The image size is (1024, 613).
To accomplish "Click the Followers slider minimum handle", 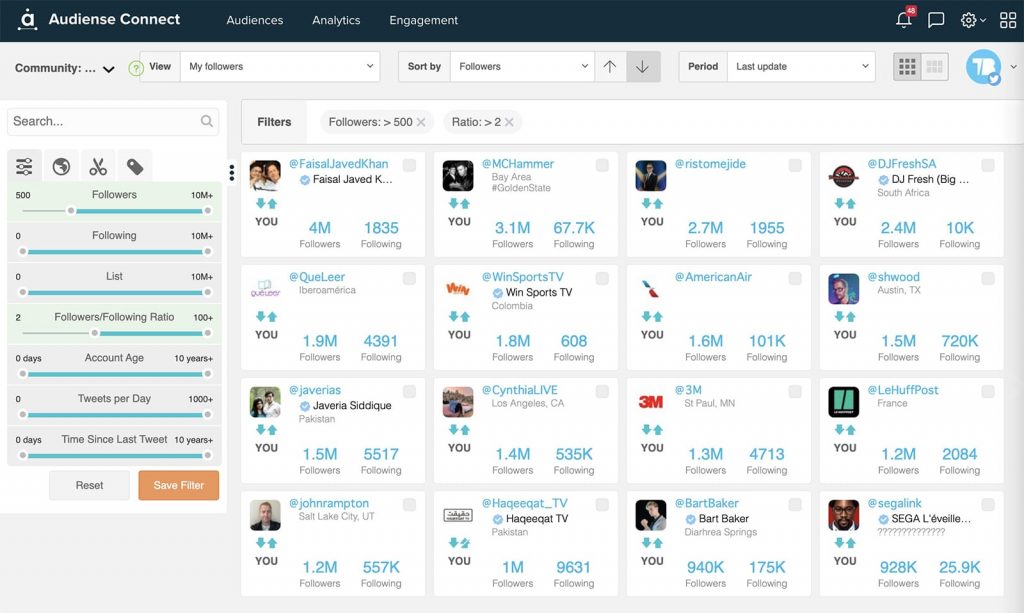I will tap(71, 210).
